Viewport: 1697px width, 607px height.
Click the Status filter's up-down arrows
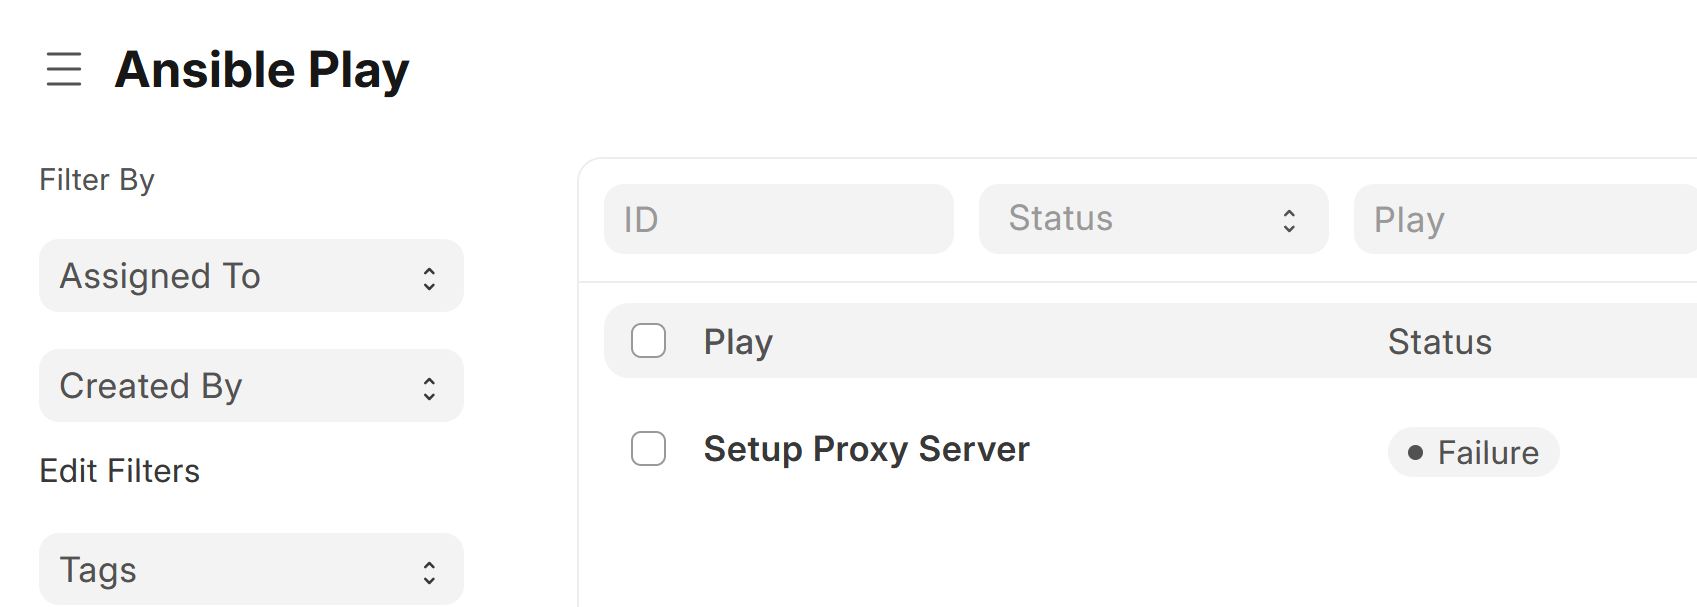coord(1289,220)
